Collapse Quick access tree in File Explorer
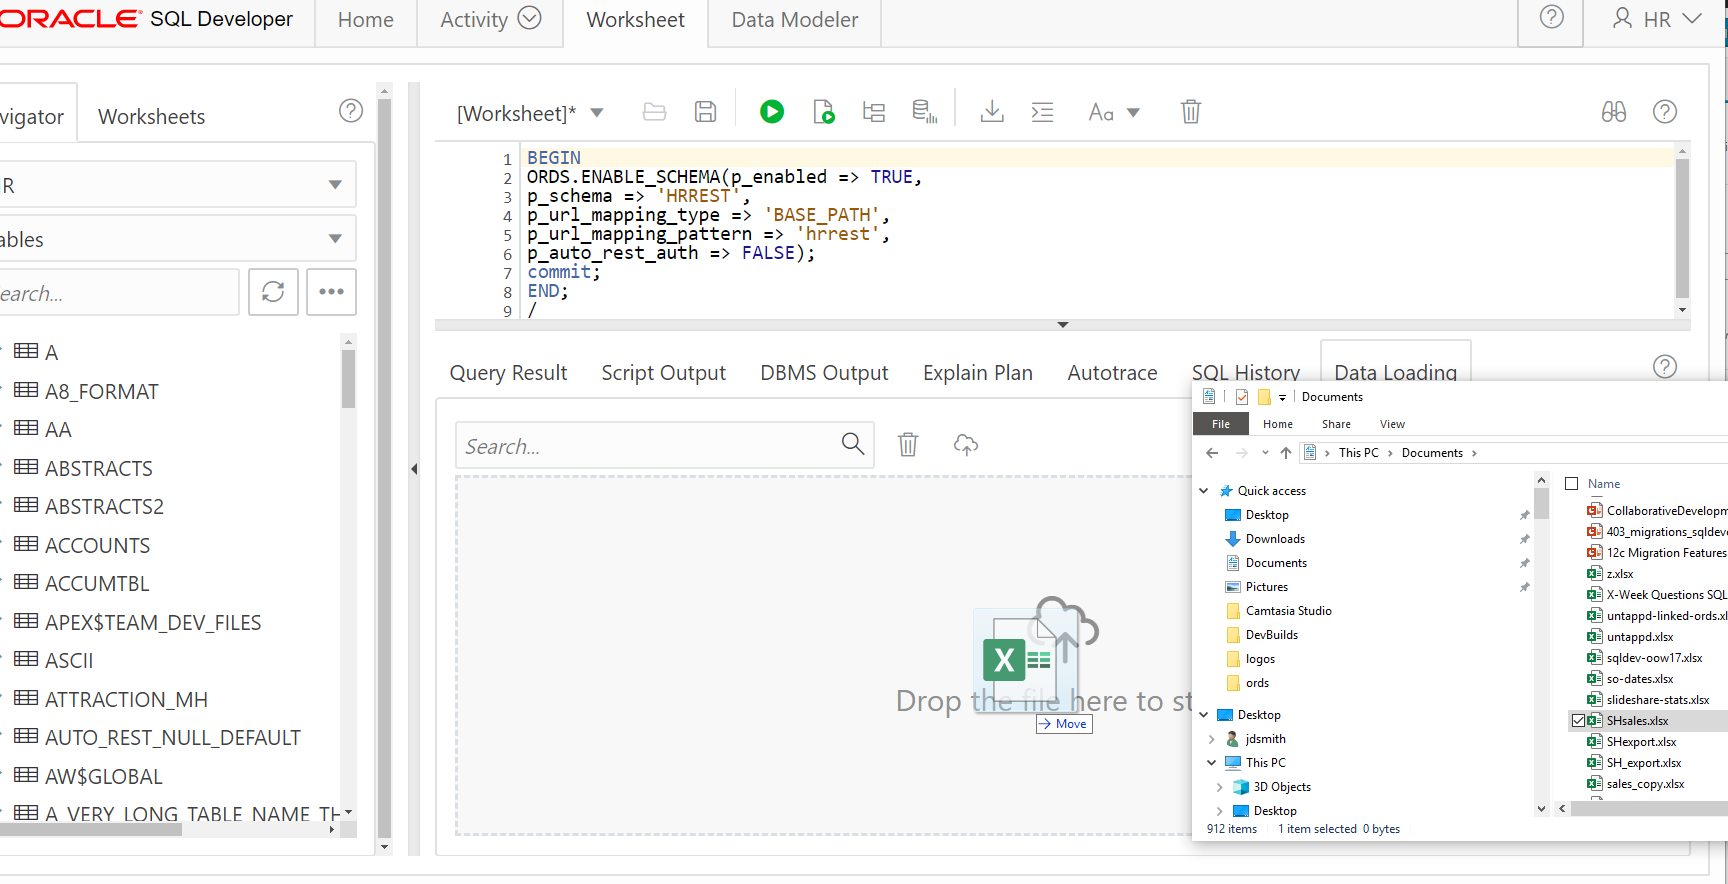The image size is (1728, 884). 1204,491
